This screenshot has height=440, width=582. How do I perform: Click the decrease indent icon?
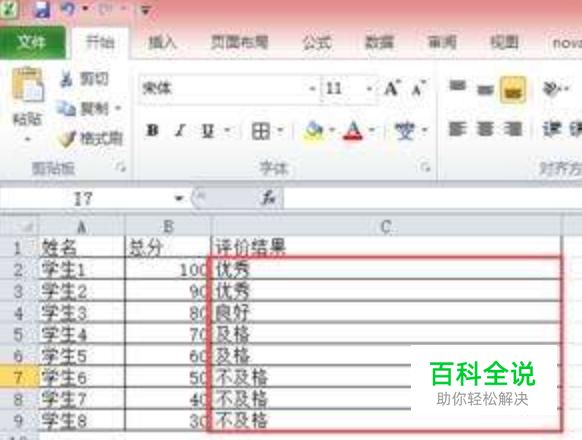[552, 129]
